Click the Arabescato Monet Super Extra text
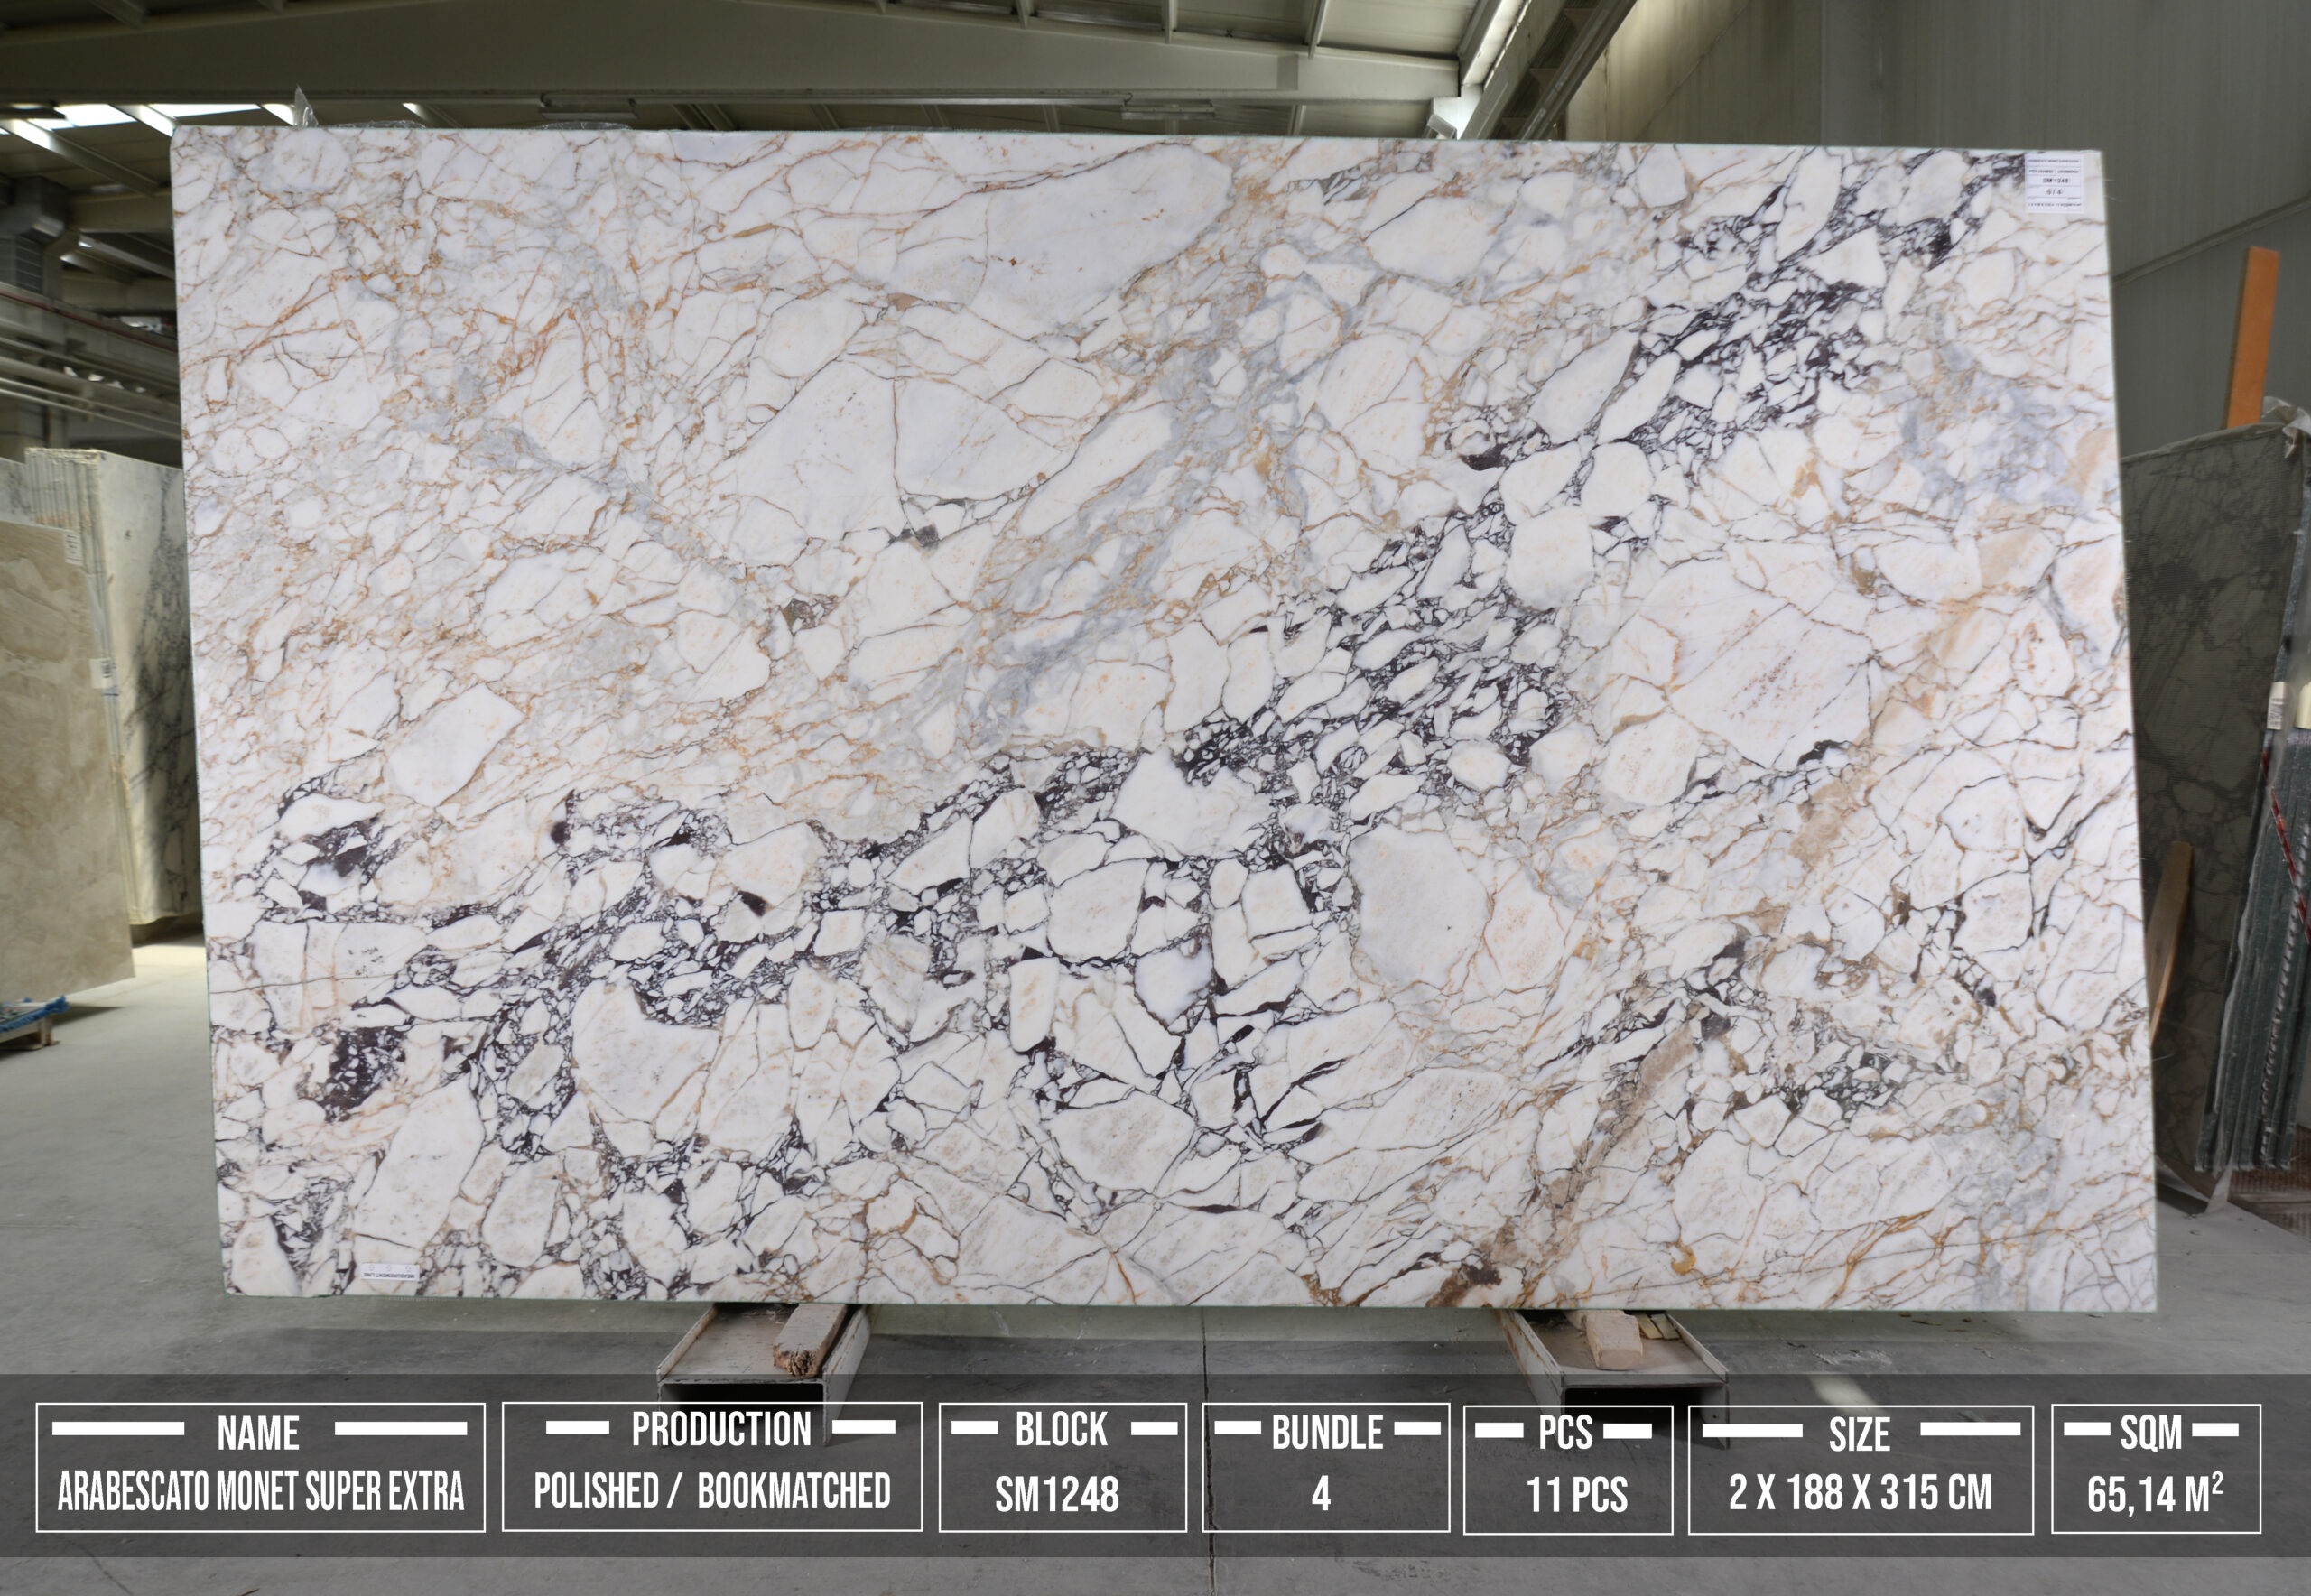The height and width of the screenshot is (1596, 2311). [260, 1491]
